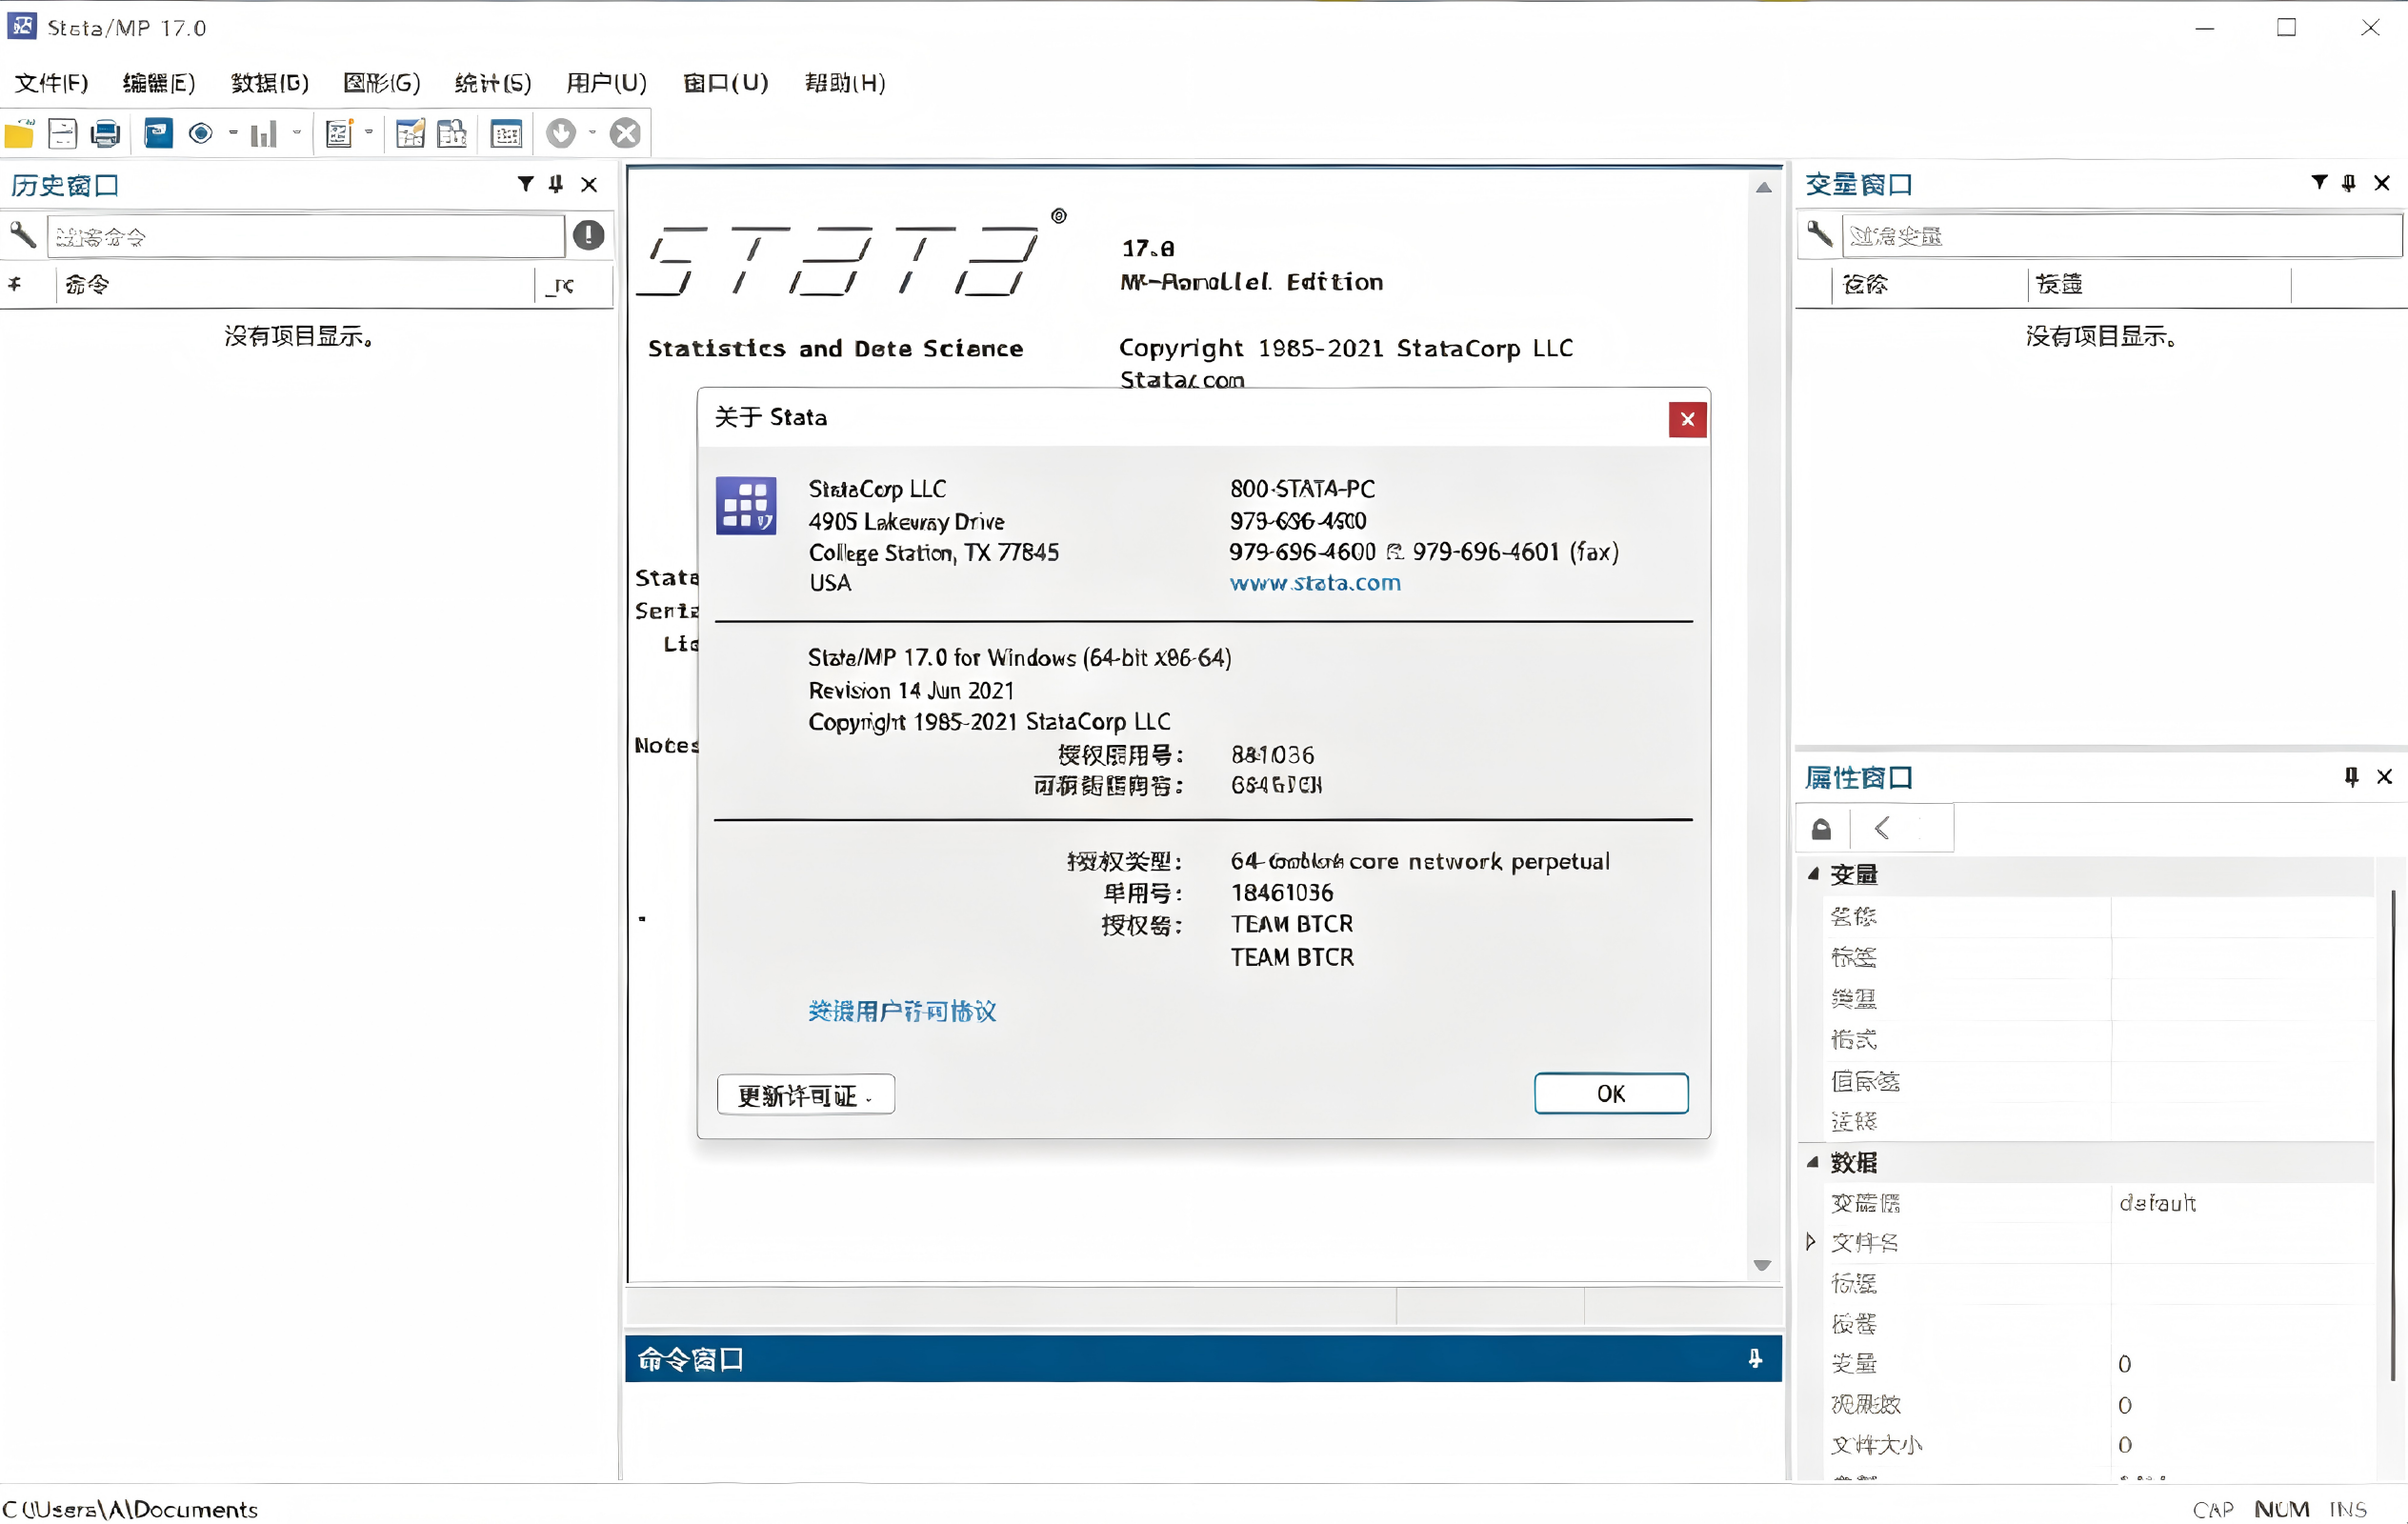Viewport: 2408px width, 1524px height.
Task: Click the Log begin/close icon in toolbar
Action: click(158, 133)
